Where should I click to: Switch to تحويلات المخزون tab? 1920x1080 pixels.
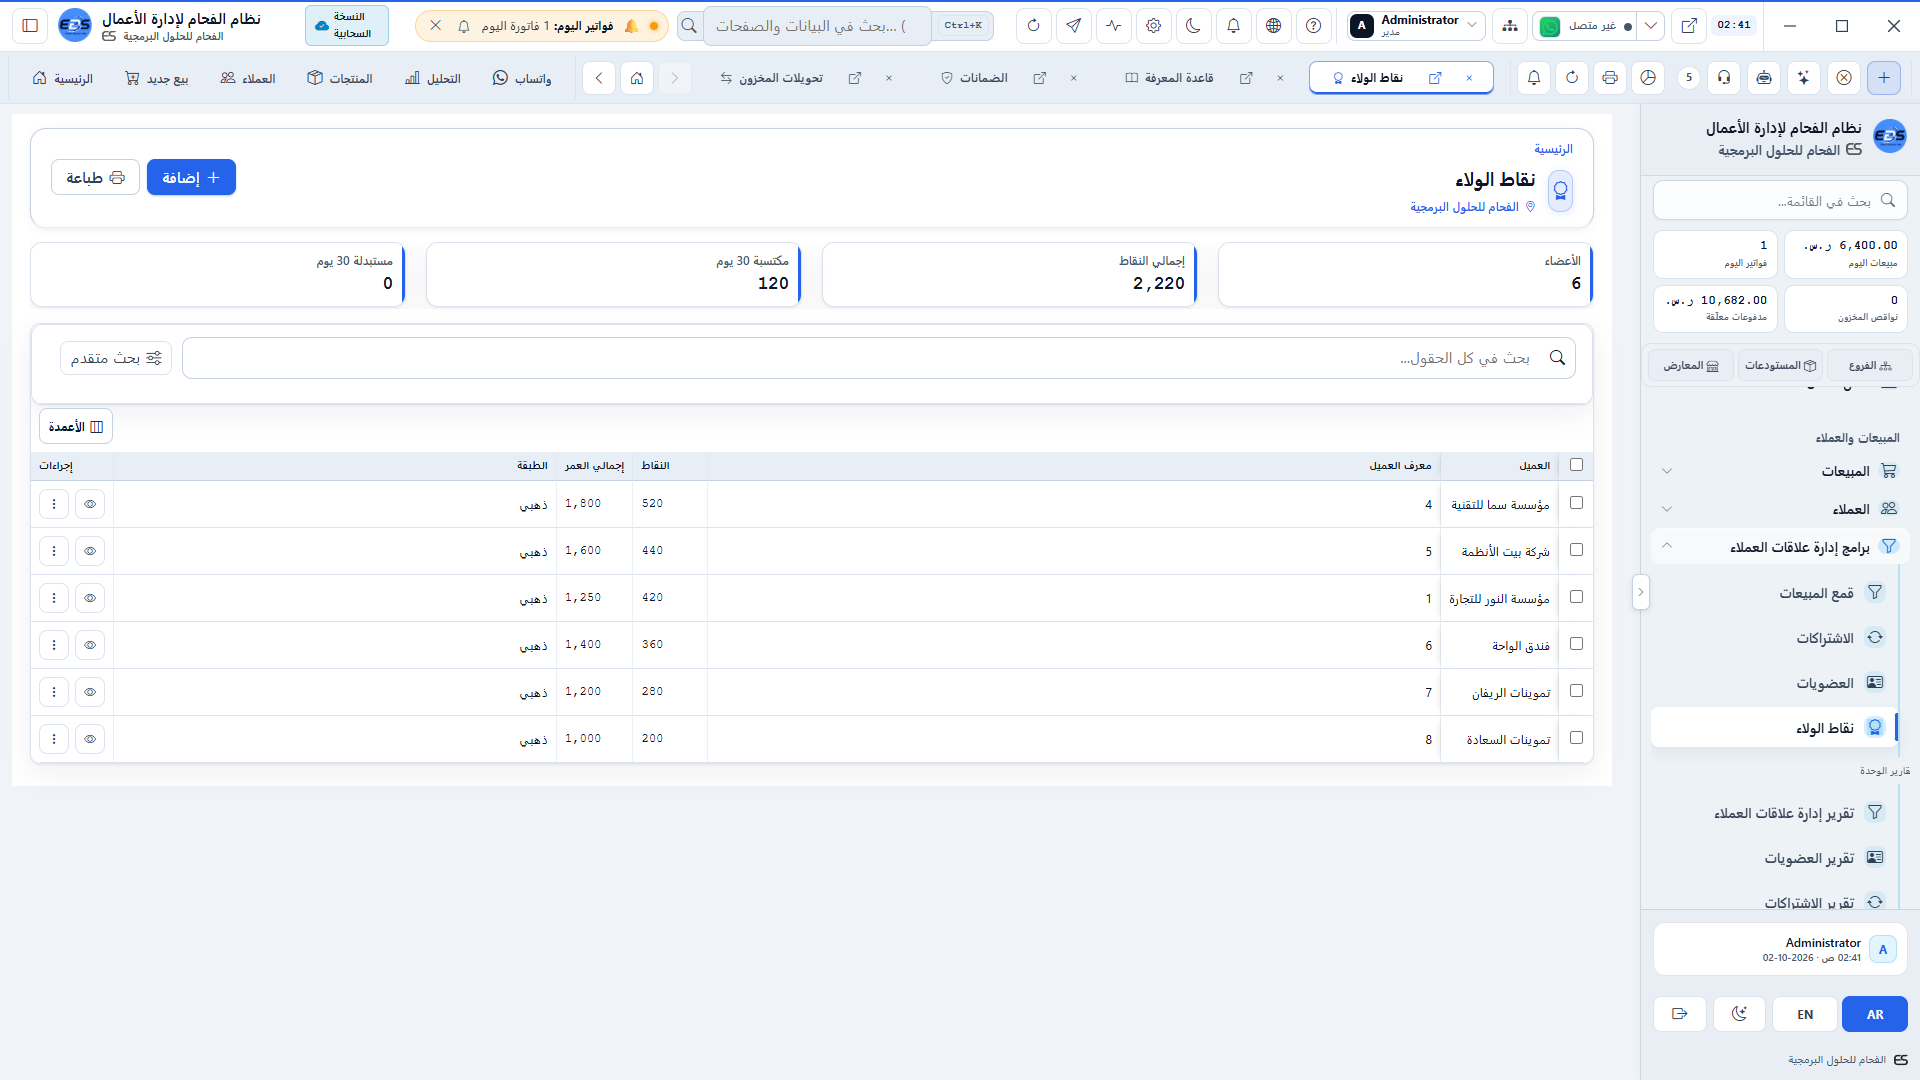[x=781, y=78]
